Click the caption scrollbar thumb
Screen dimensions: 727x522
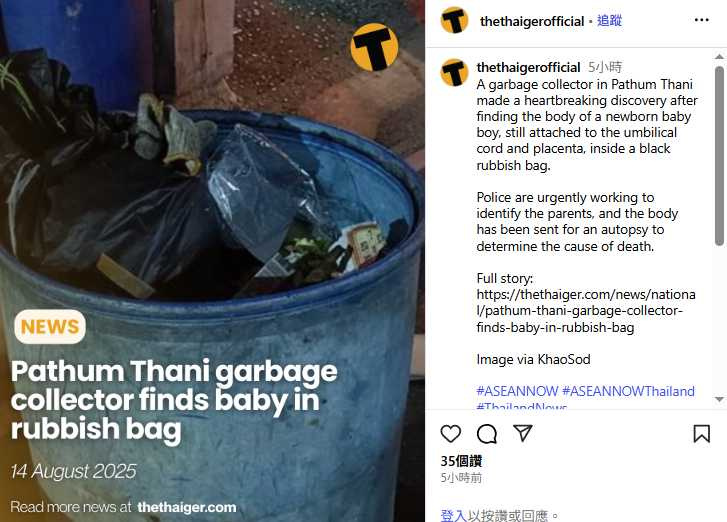719,156
